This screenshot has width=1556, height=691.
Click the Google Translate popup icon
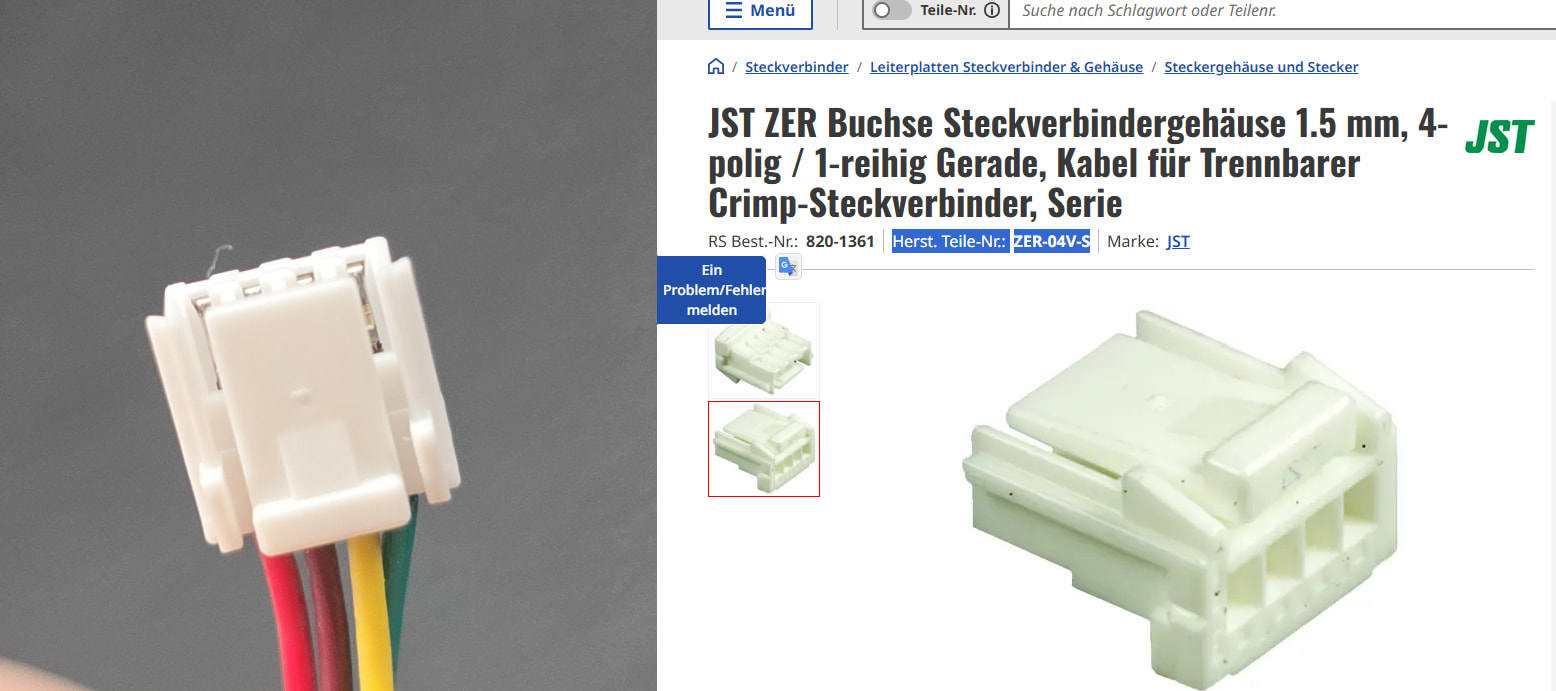coord(788,266)
